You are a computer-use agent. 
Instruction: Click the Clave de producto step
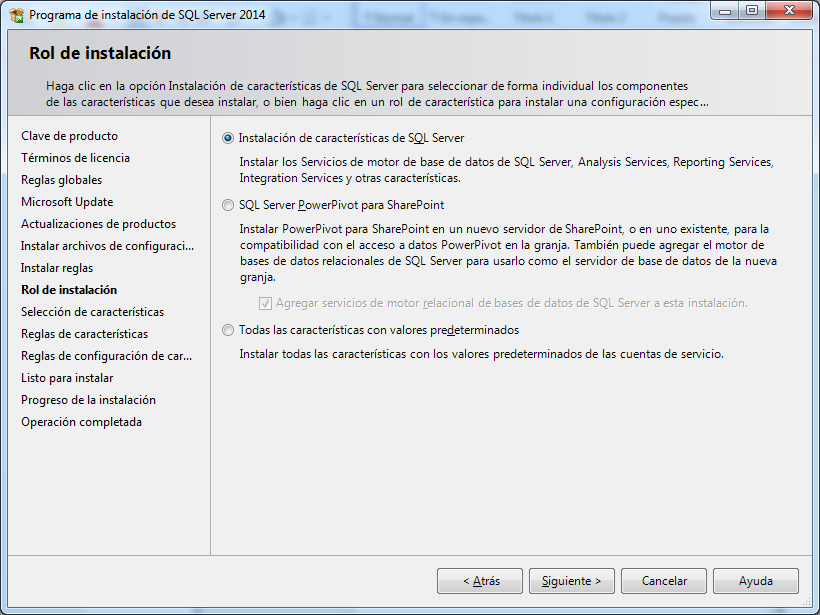pyautogui.click(x=70, y=136)
